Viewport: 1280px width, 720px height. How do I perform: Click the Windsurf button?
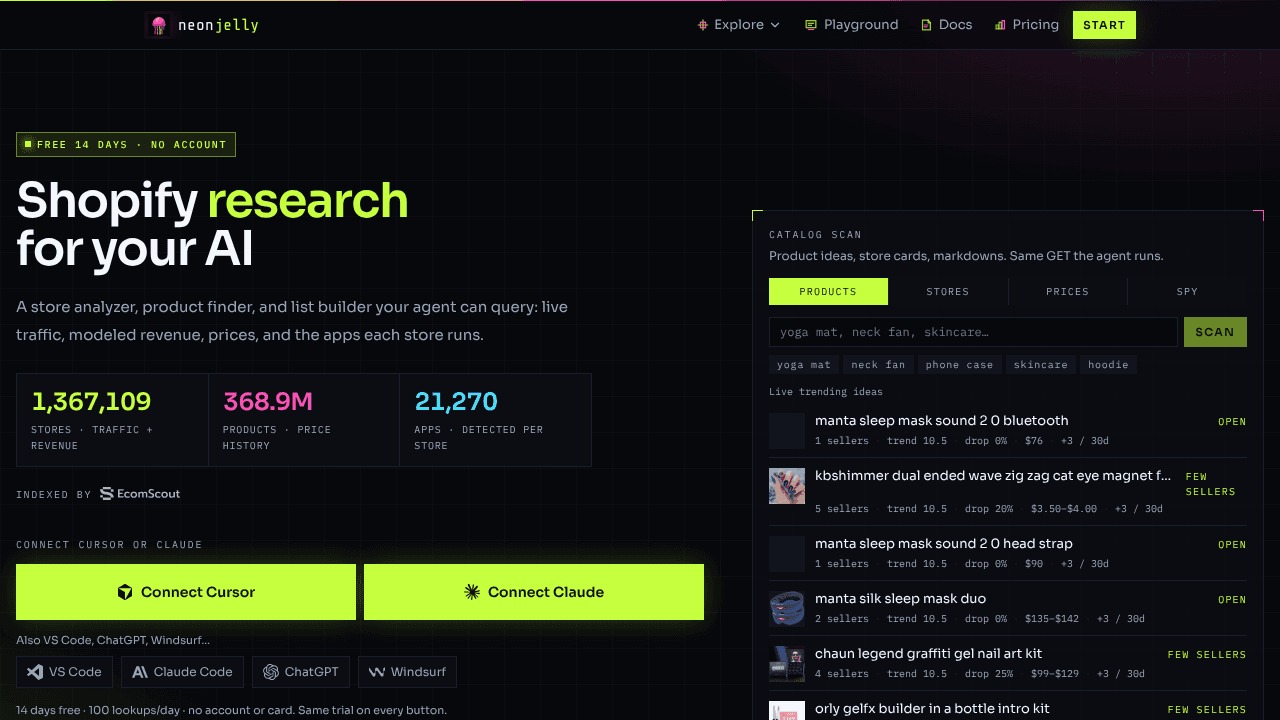click(408, 672)
